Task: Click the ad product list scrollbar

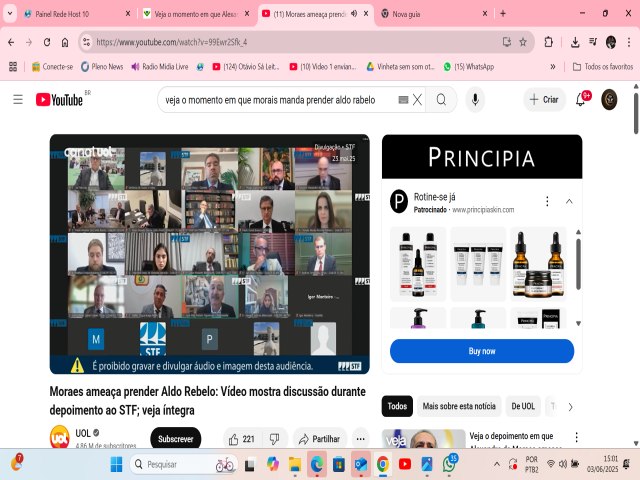Action: pyautogui.click(x=578, y=264)
